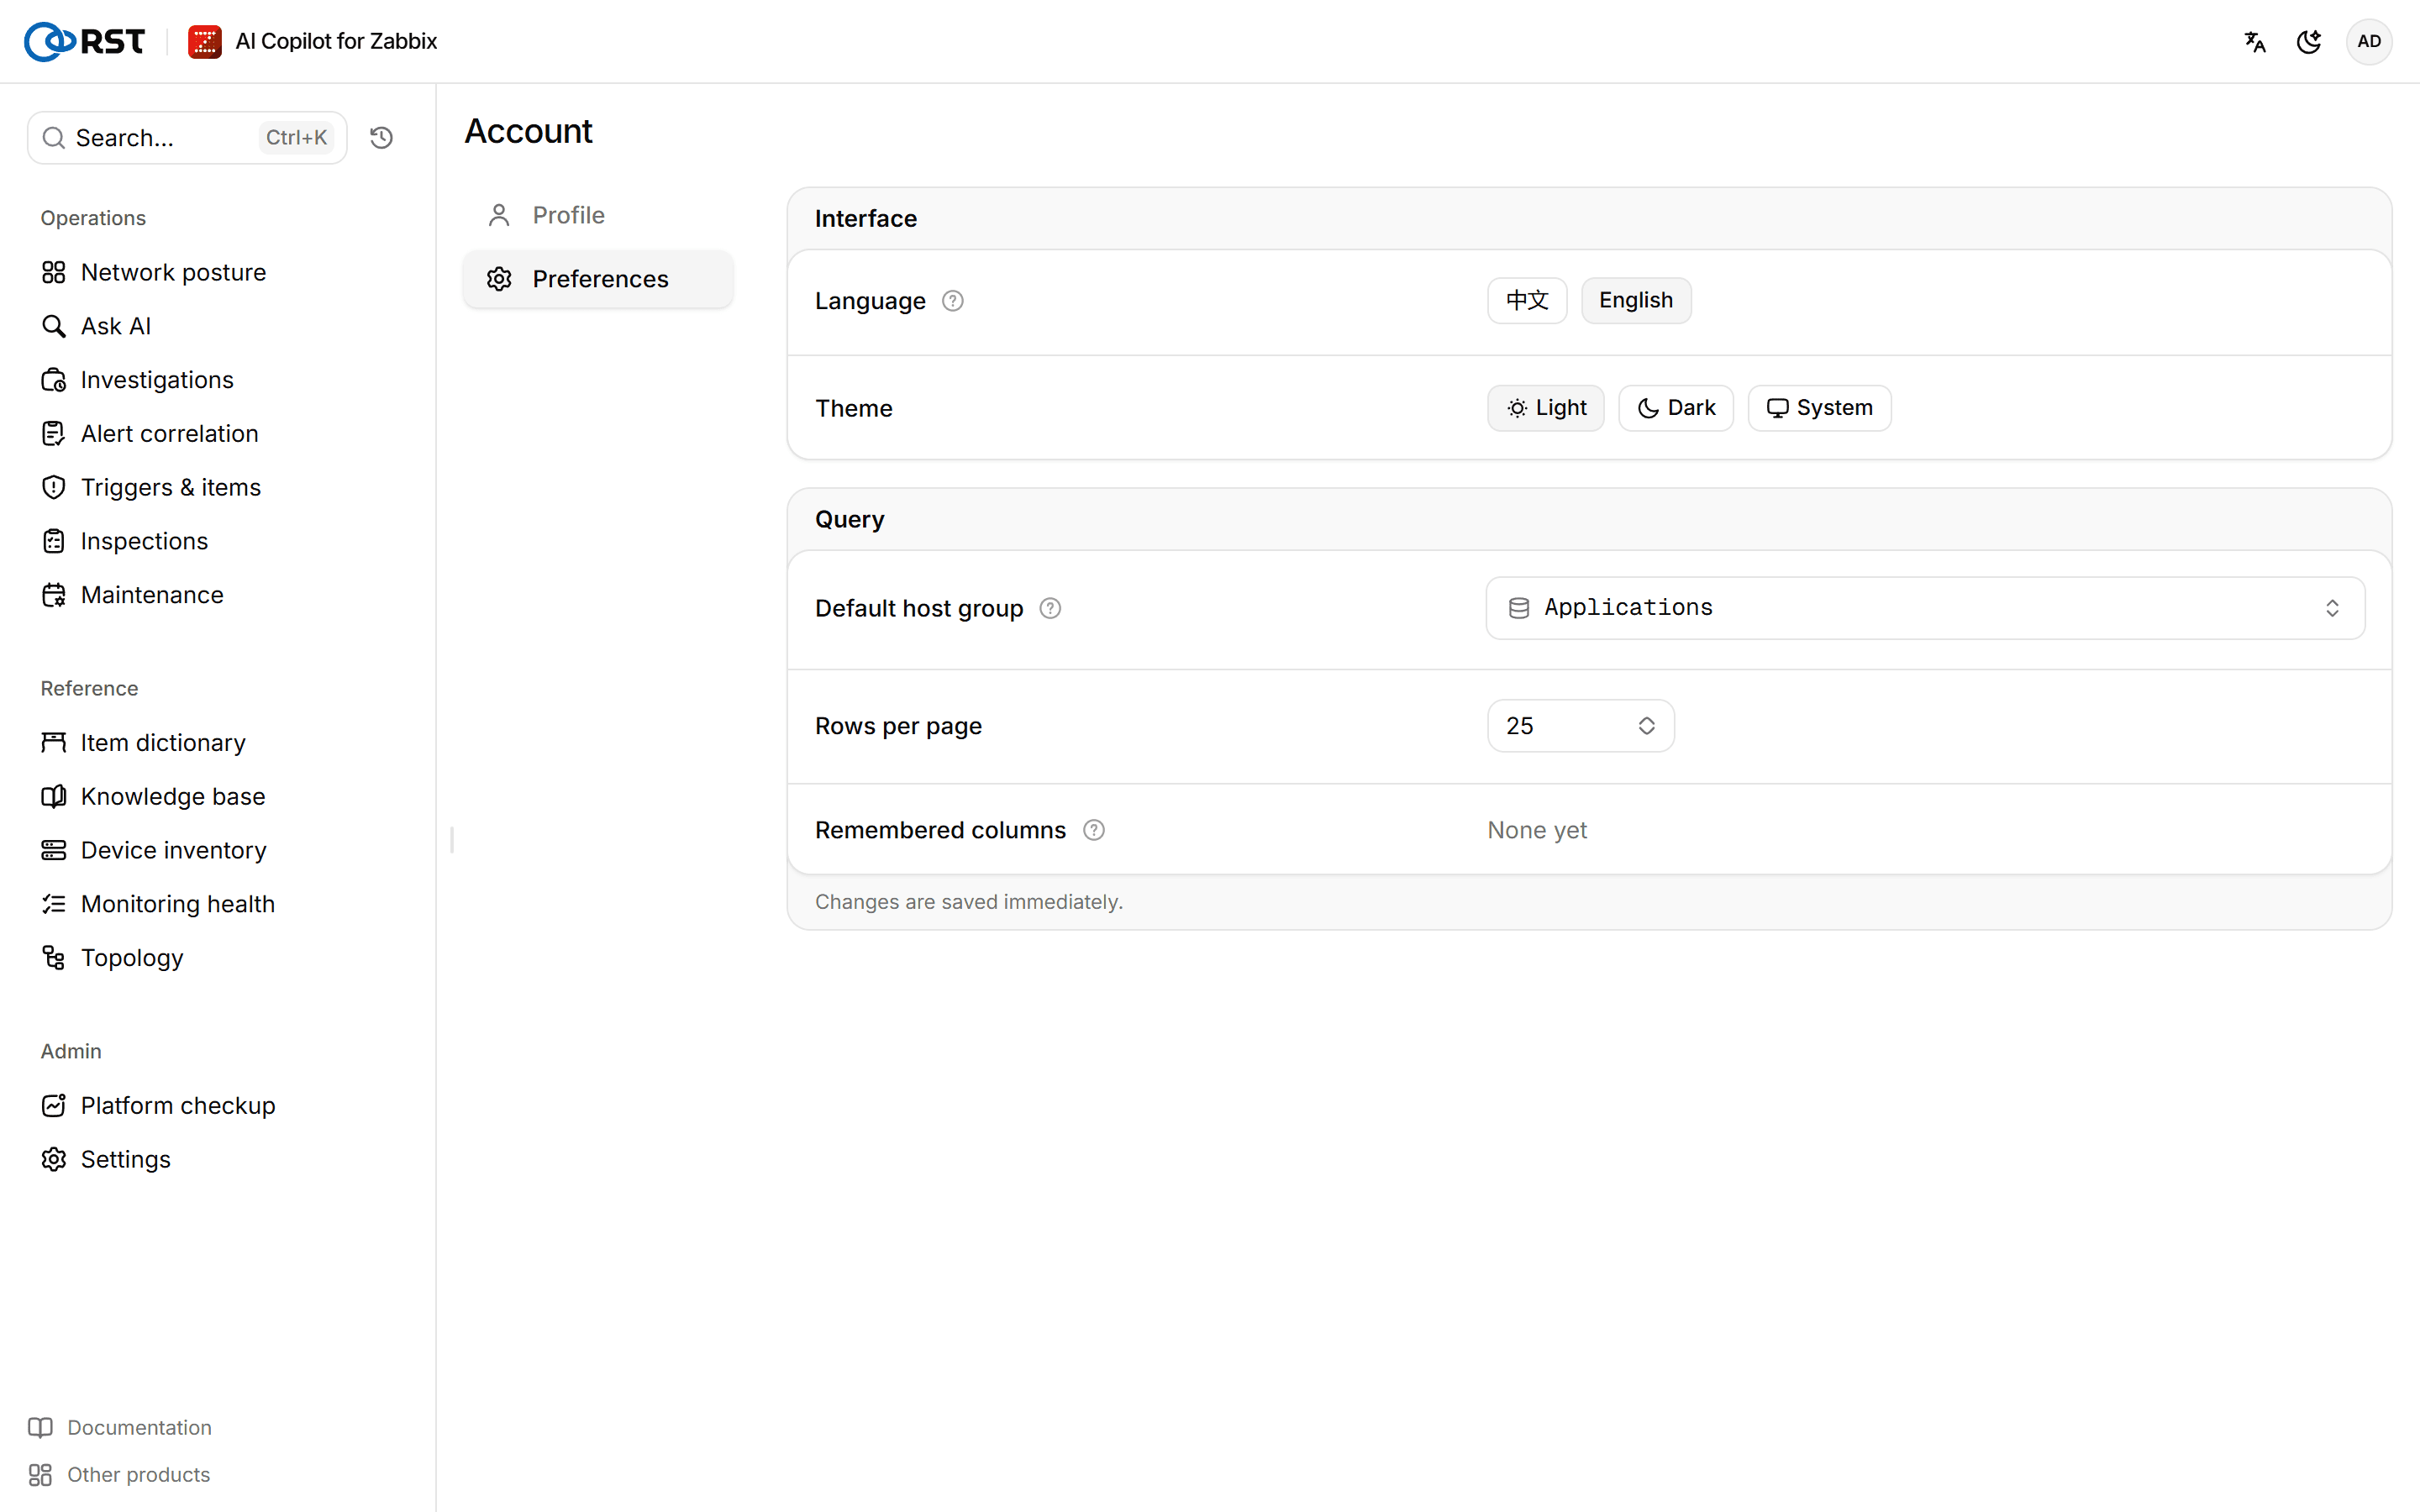Open Knowledge base
2420x1512 pixels.
pos(217,796)
